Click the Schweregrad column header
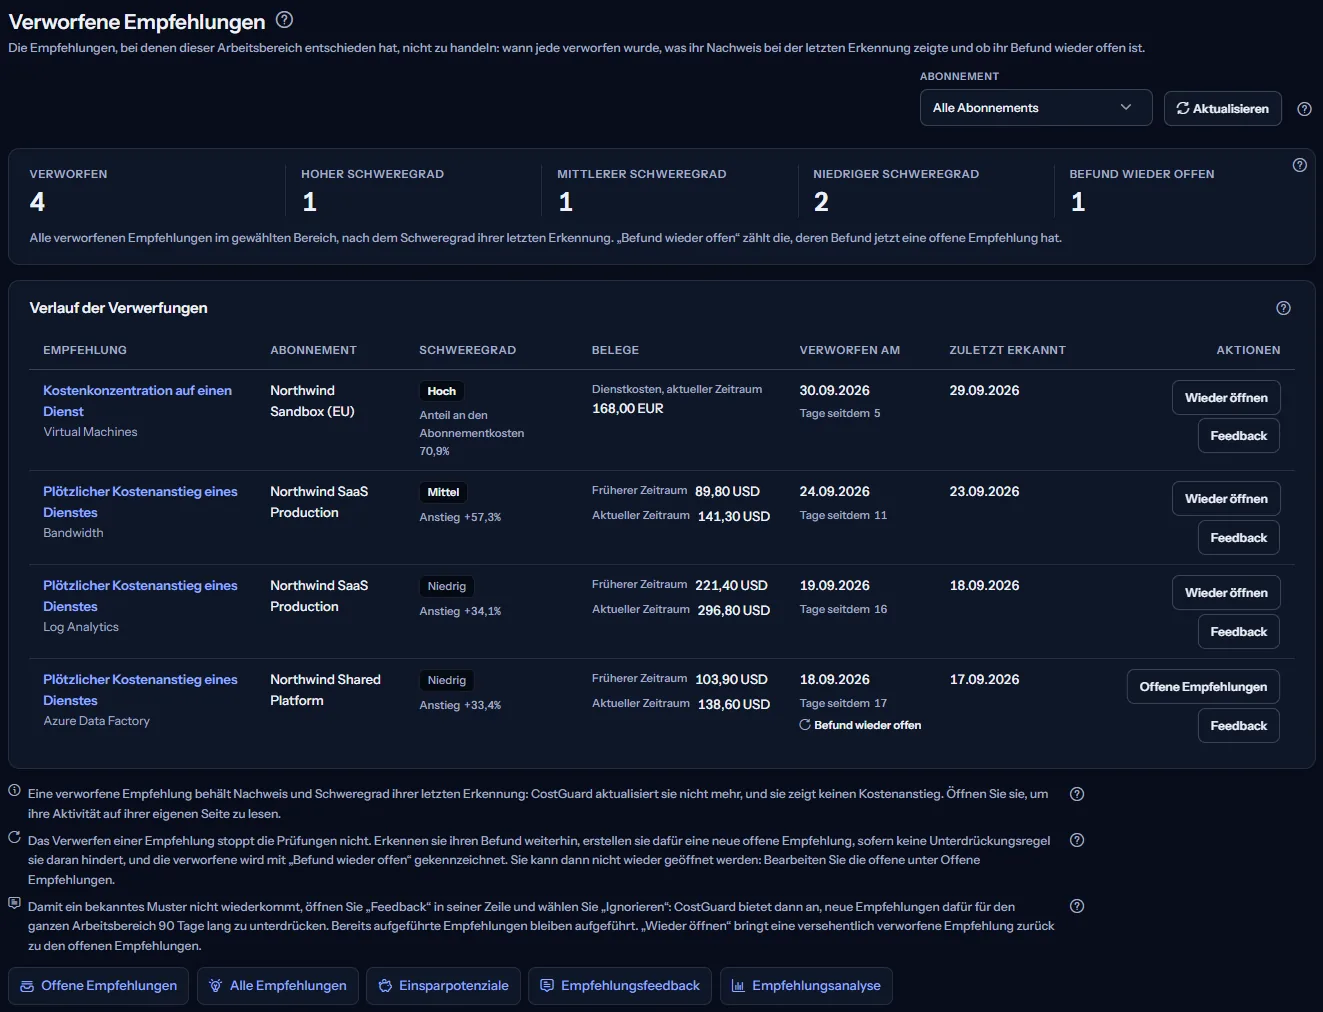 point(468,350)
